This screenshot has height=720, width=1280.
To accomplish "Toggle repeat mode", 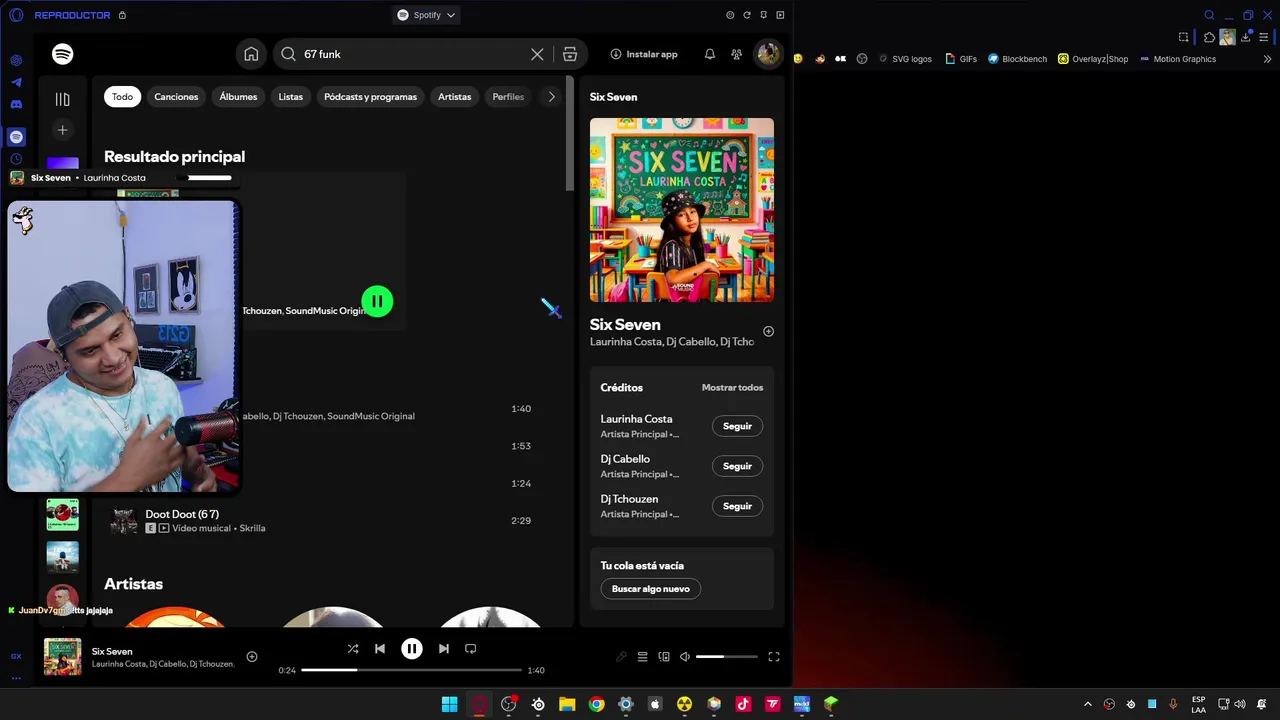I will (x=470, y=649).
